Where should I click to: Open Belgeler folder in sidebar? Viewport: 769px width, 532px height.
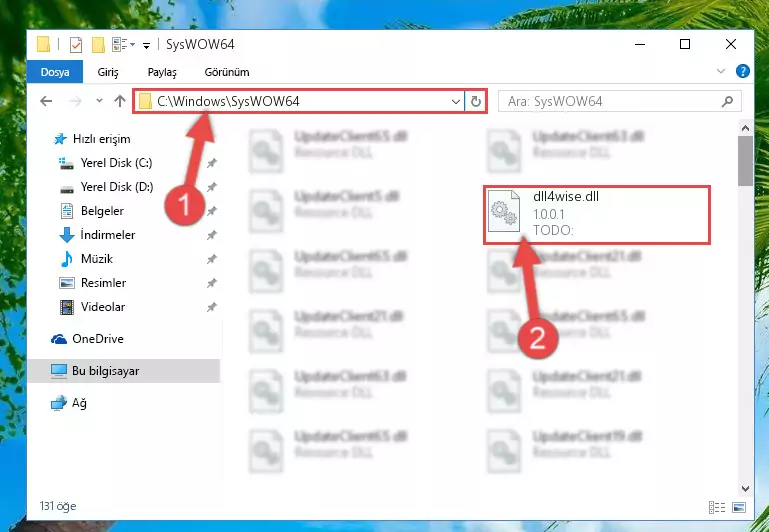tap(102, 211)
